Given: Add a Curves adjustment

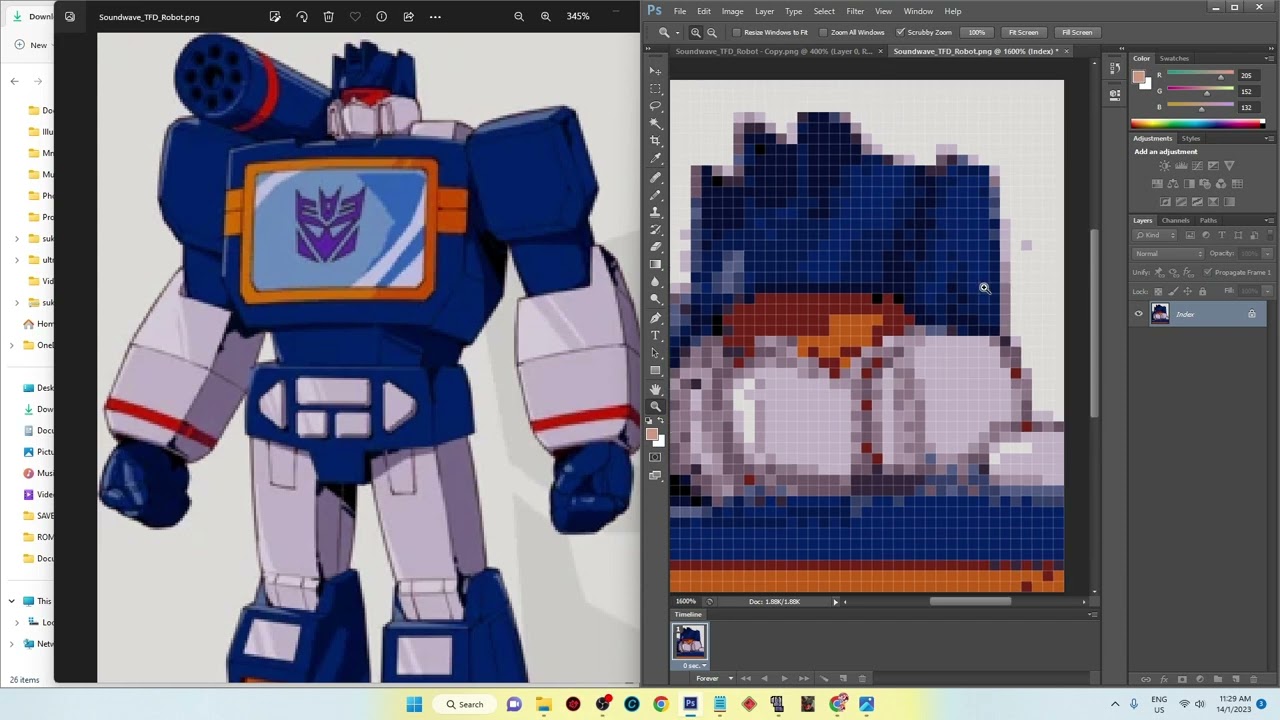Looking at the screenshot, I should pos(1197,166).
